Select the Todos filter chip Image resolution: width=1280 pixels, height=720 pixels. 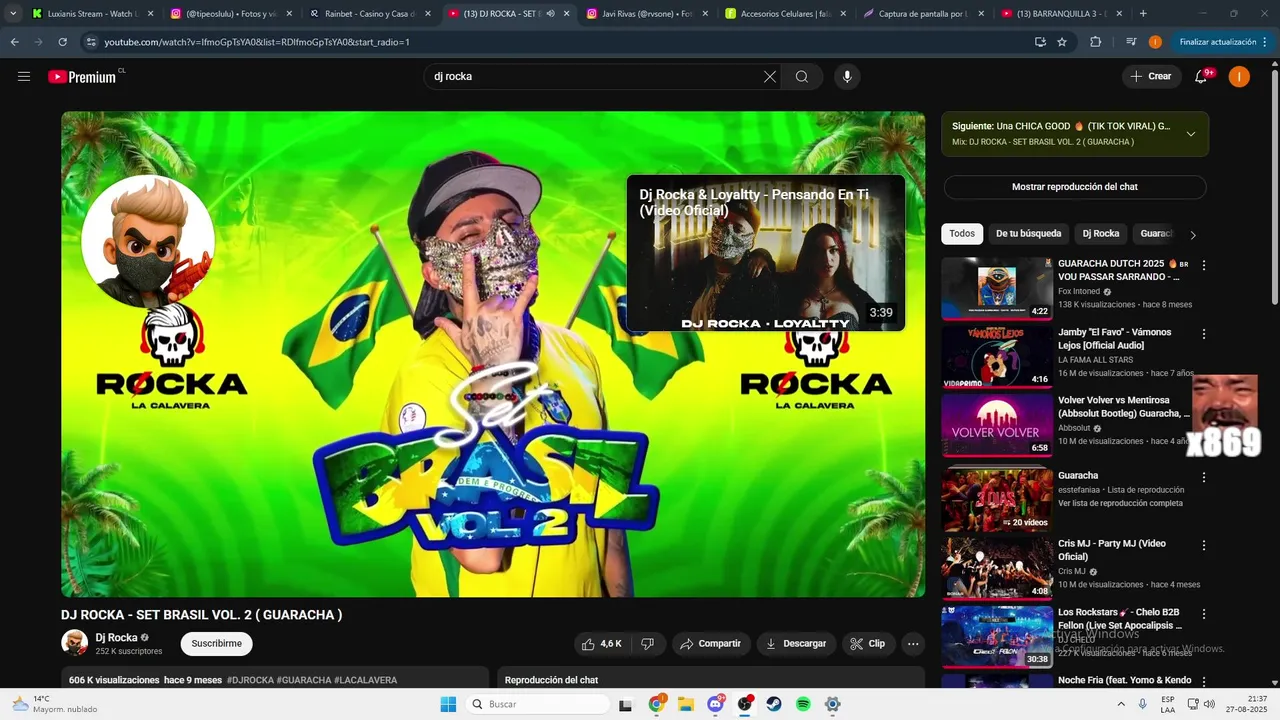coord(962,234)
